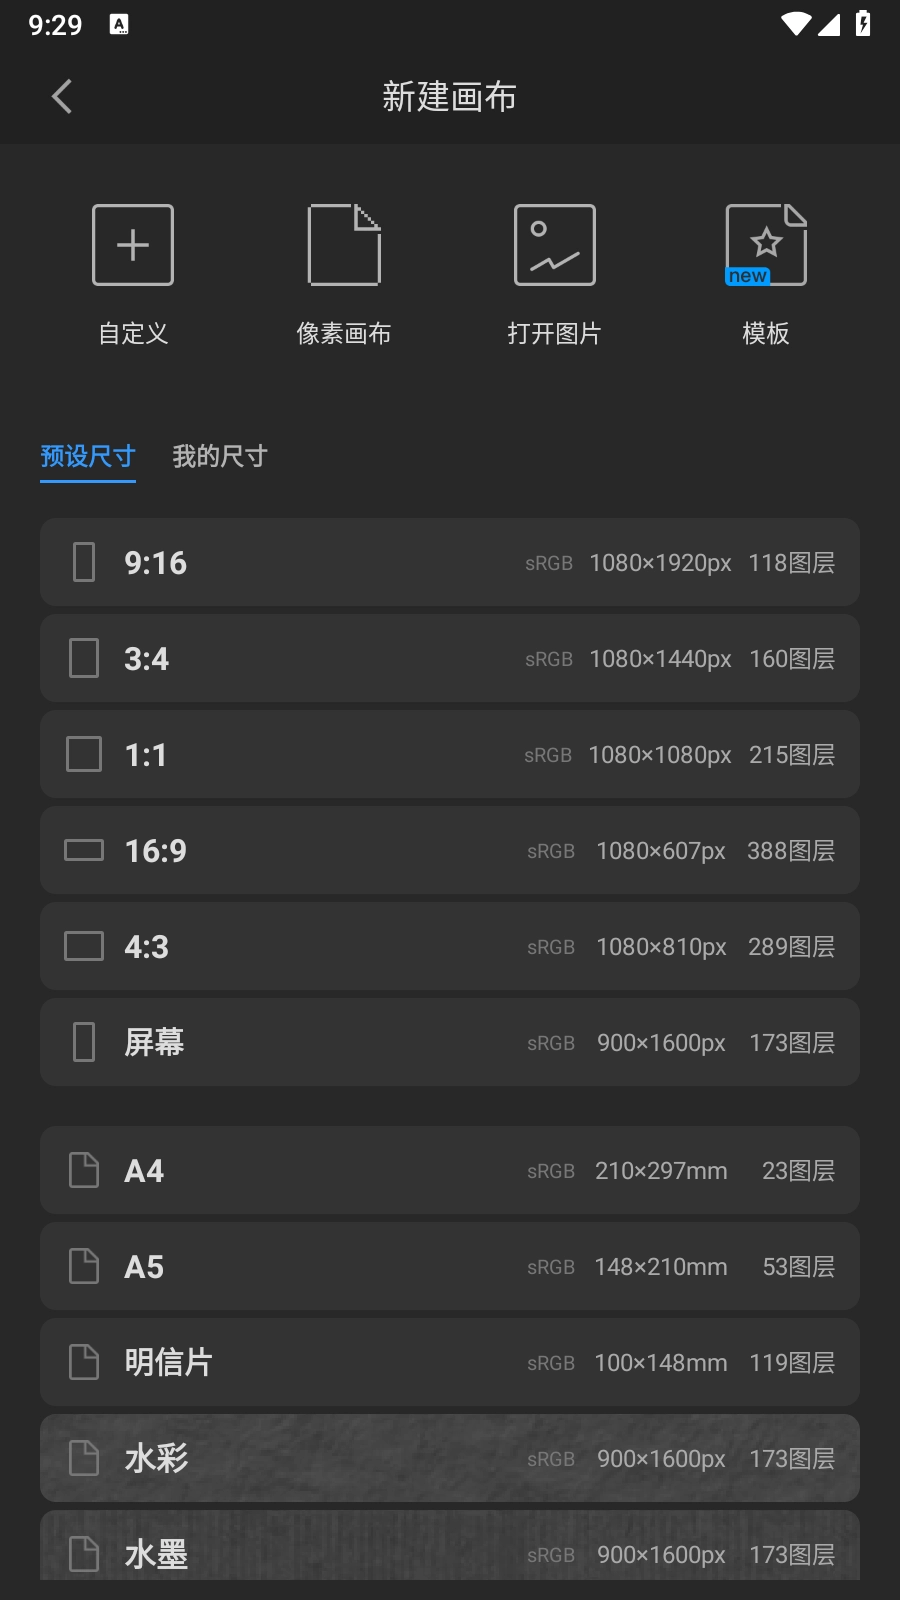Switch to the 预设尺寸 tab
The image size is (900, 1600).
tap(88, 457)
